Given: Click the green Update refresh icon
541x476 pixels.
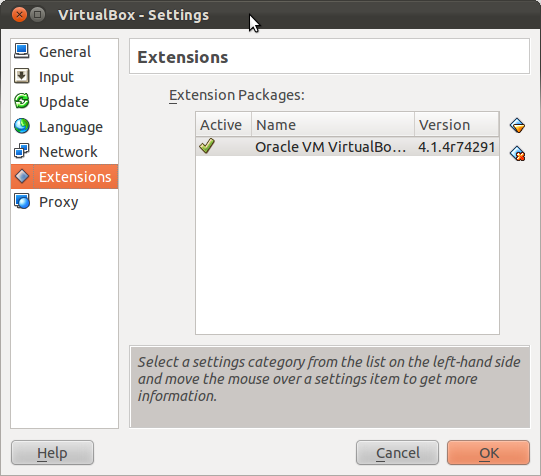Looking at the screenshot, I should click(22, 101).
